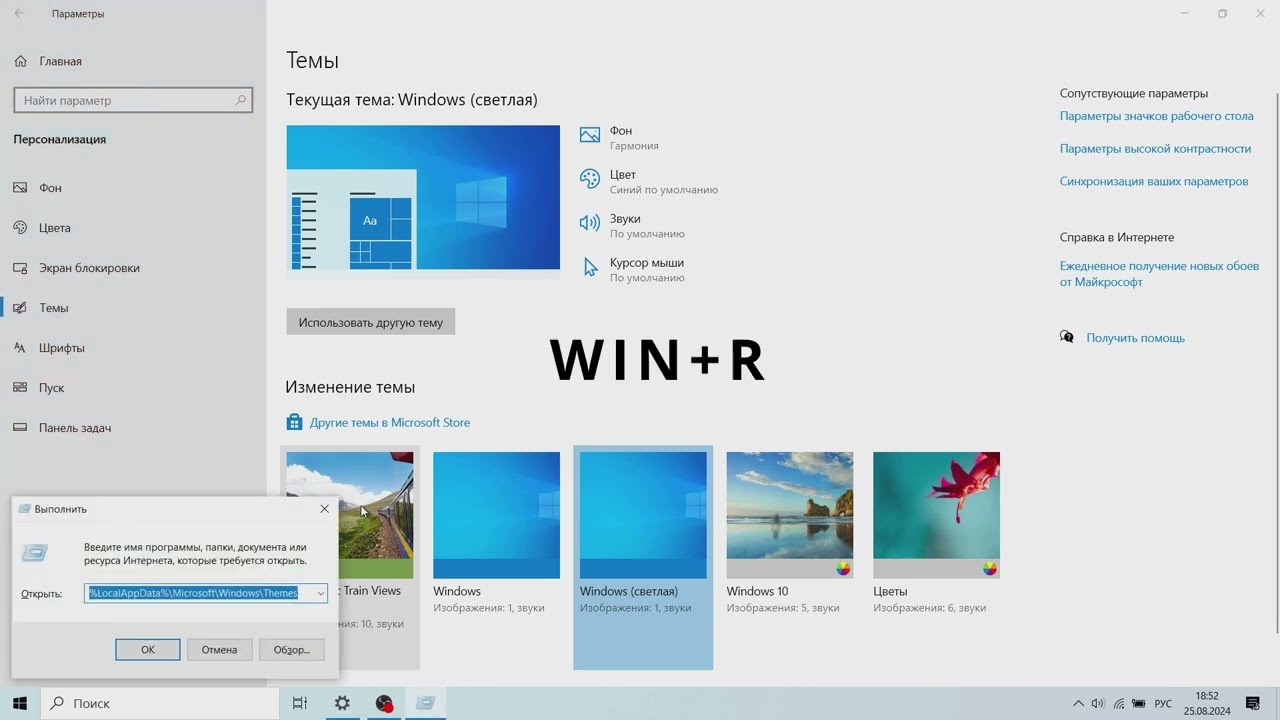Open Синхронизация ваших параметров link

point(1154,182)
